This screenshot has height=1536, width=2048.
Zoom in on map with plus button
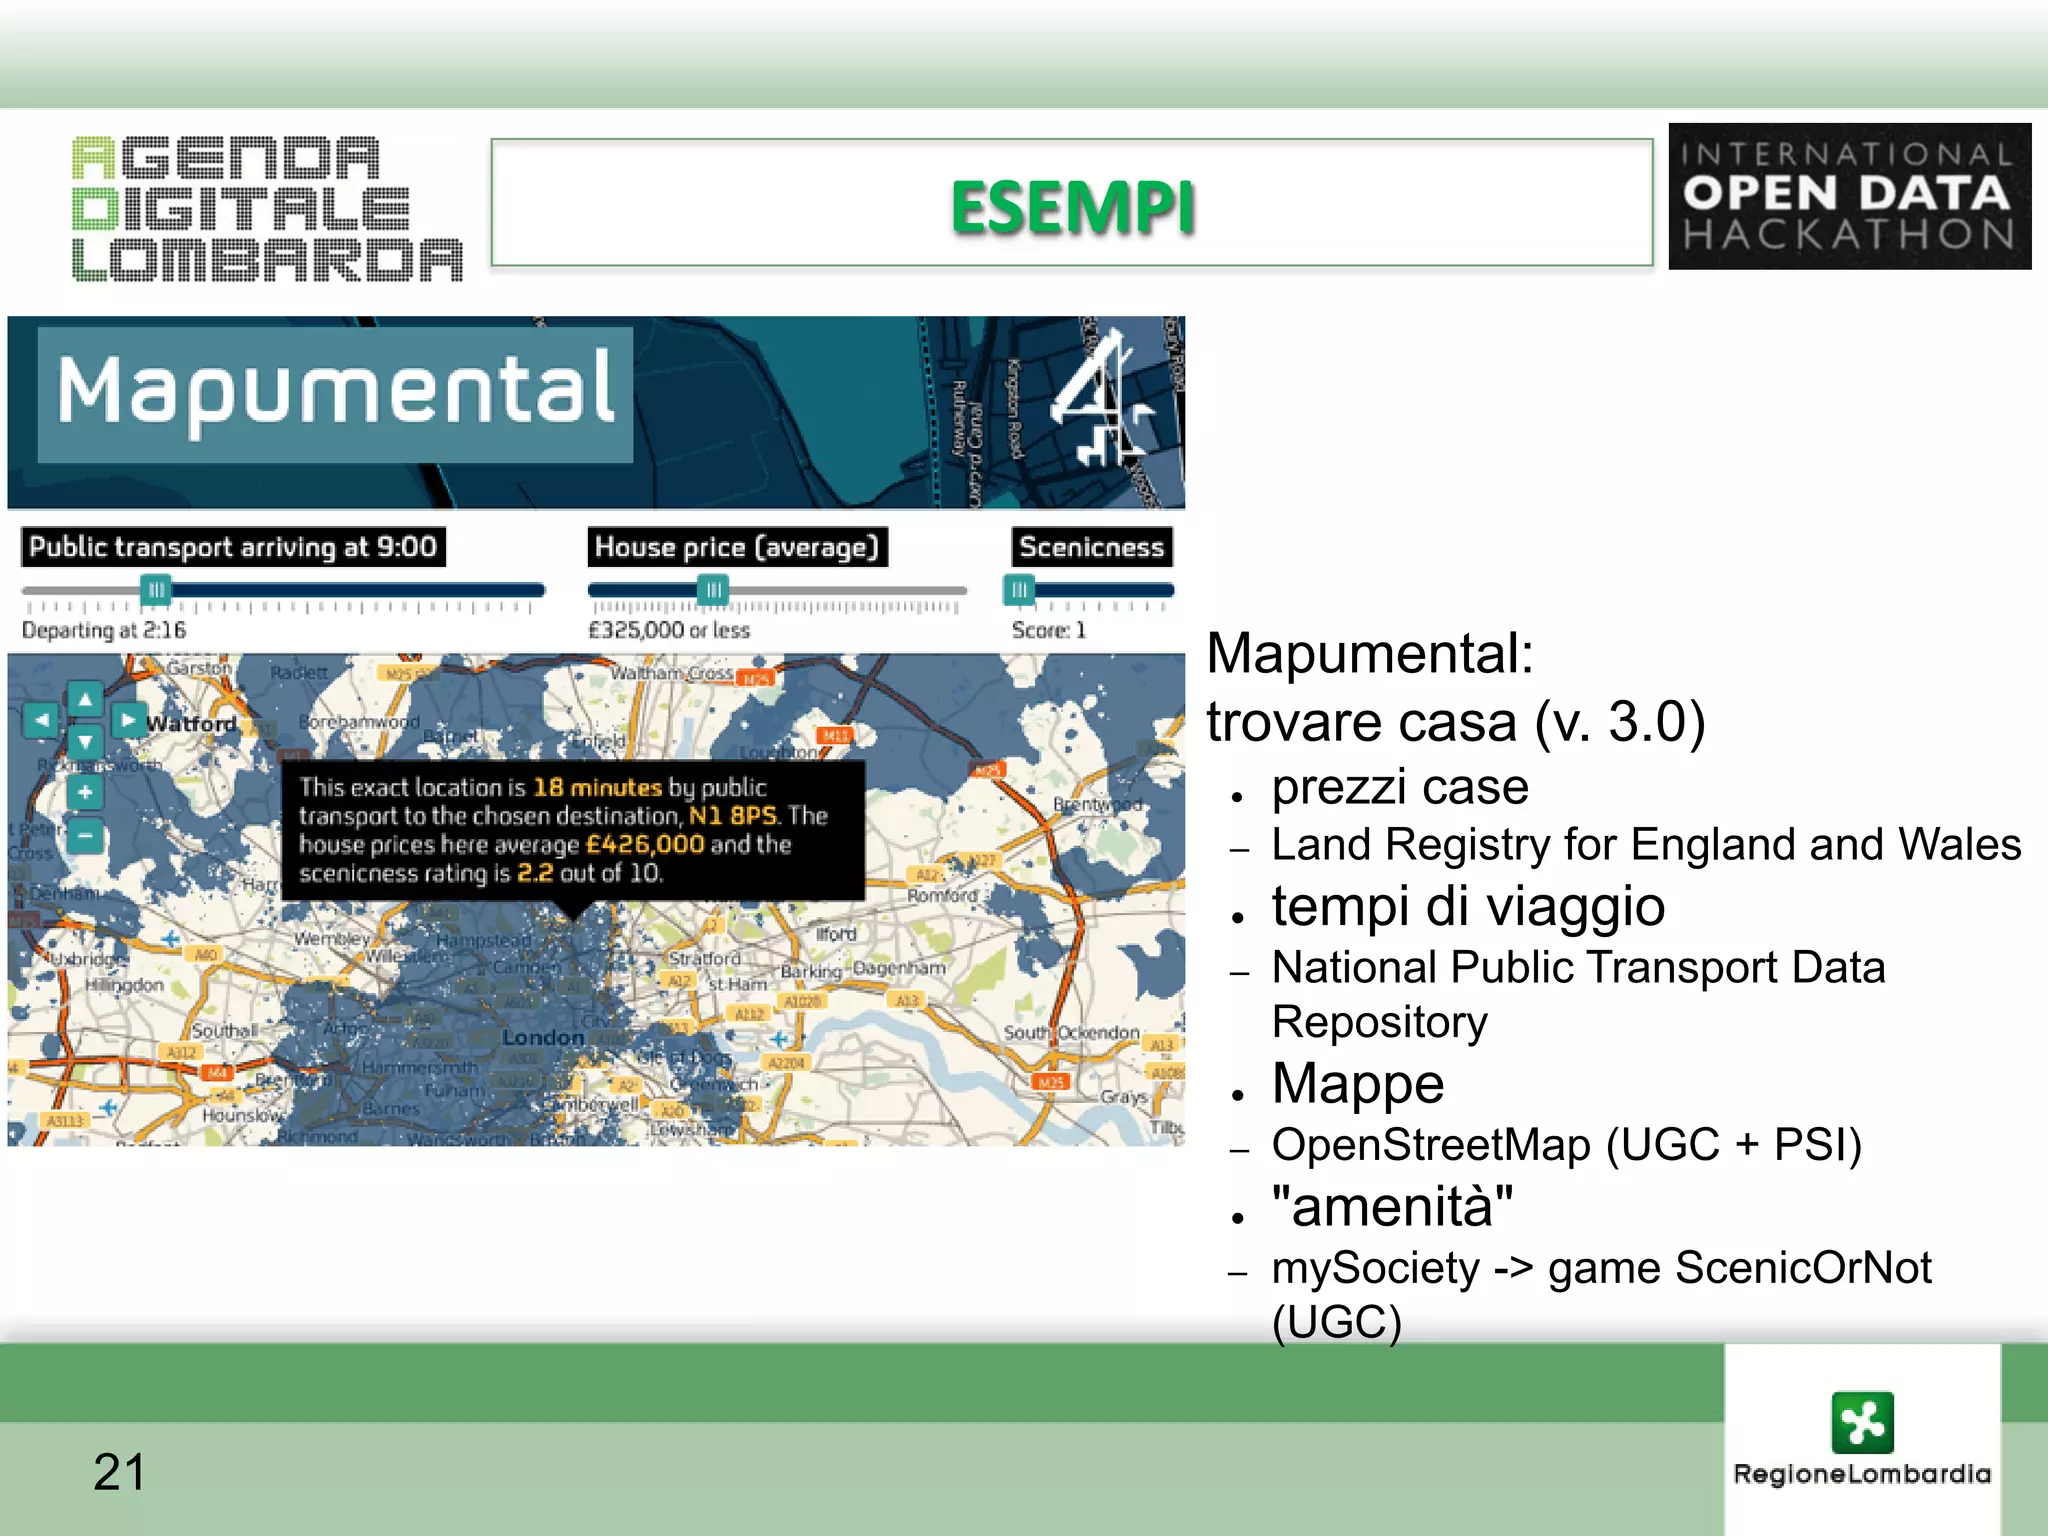coord(85,793)
